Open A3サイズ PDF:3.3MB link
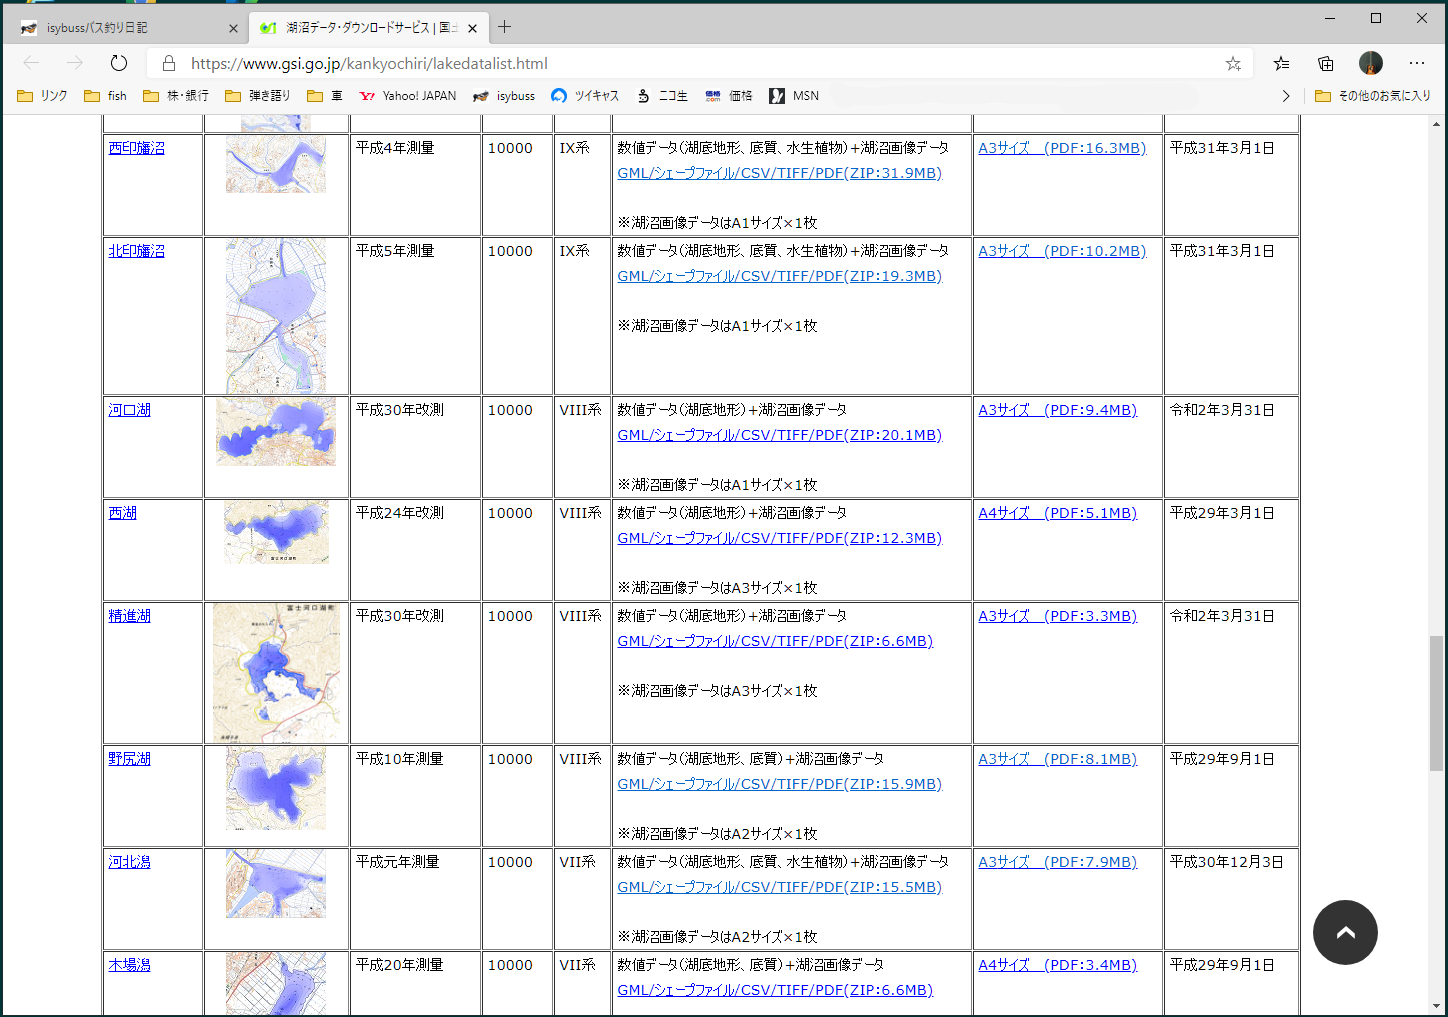The width and height of the screenshot is (1448, 1017). [1058, 616]
